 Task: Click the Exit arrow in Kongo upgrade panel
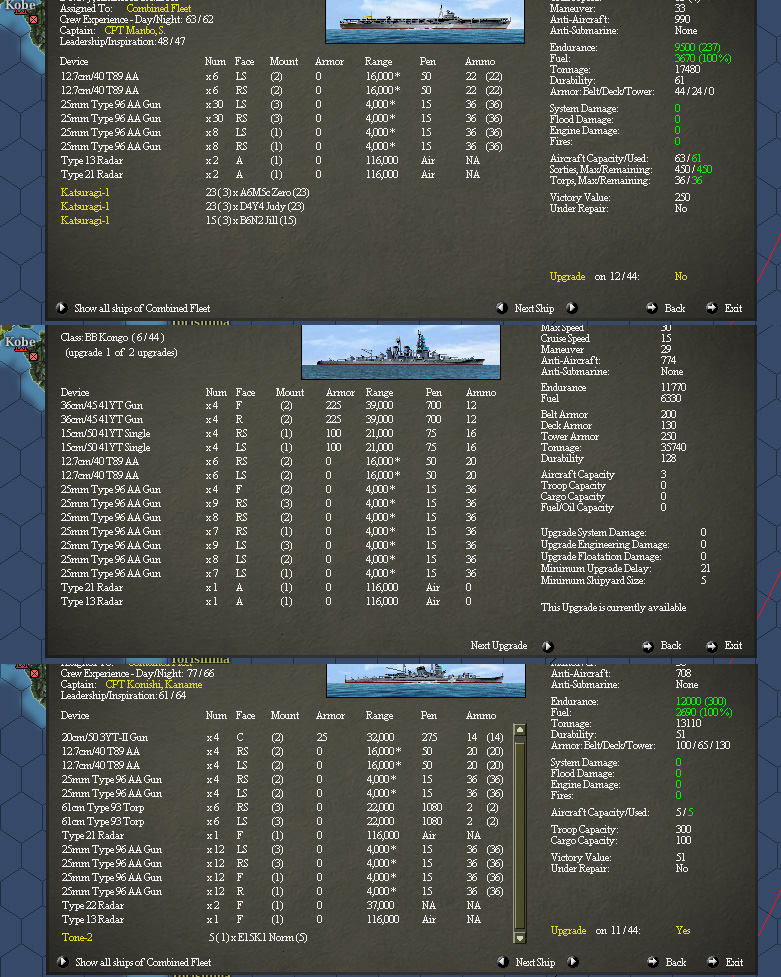[x=711, y=646]
